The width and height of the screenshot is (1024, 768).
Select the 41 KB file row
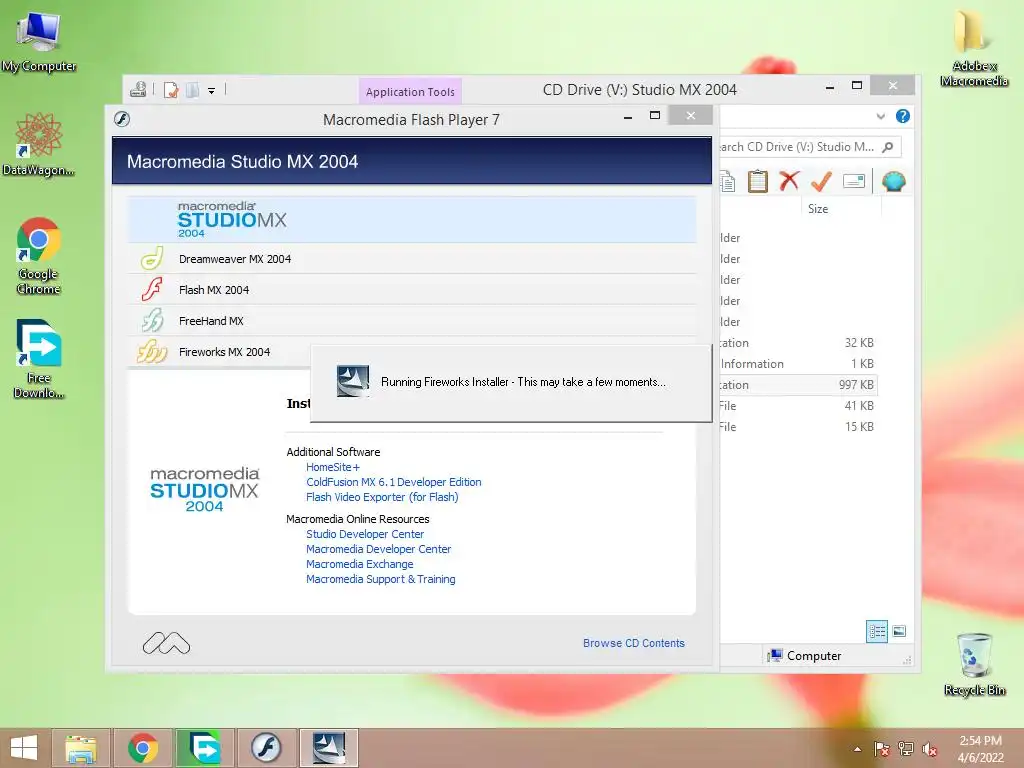click(x=799, y=406)
